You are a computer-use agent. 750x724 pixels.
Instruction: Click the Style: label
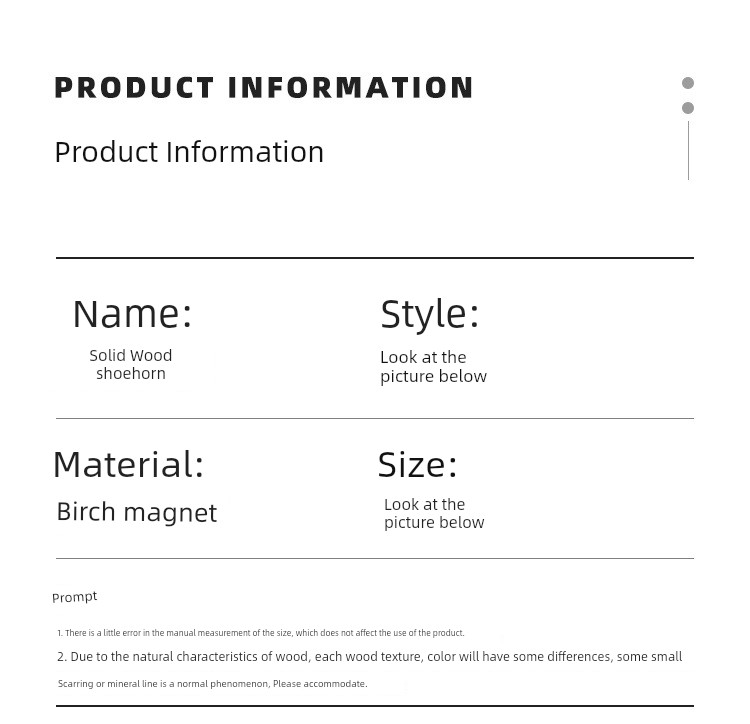(430, 315)
